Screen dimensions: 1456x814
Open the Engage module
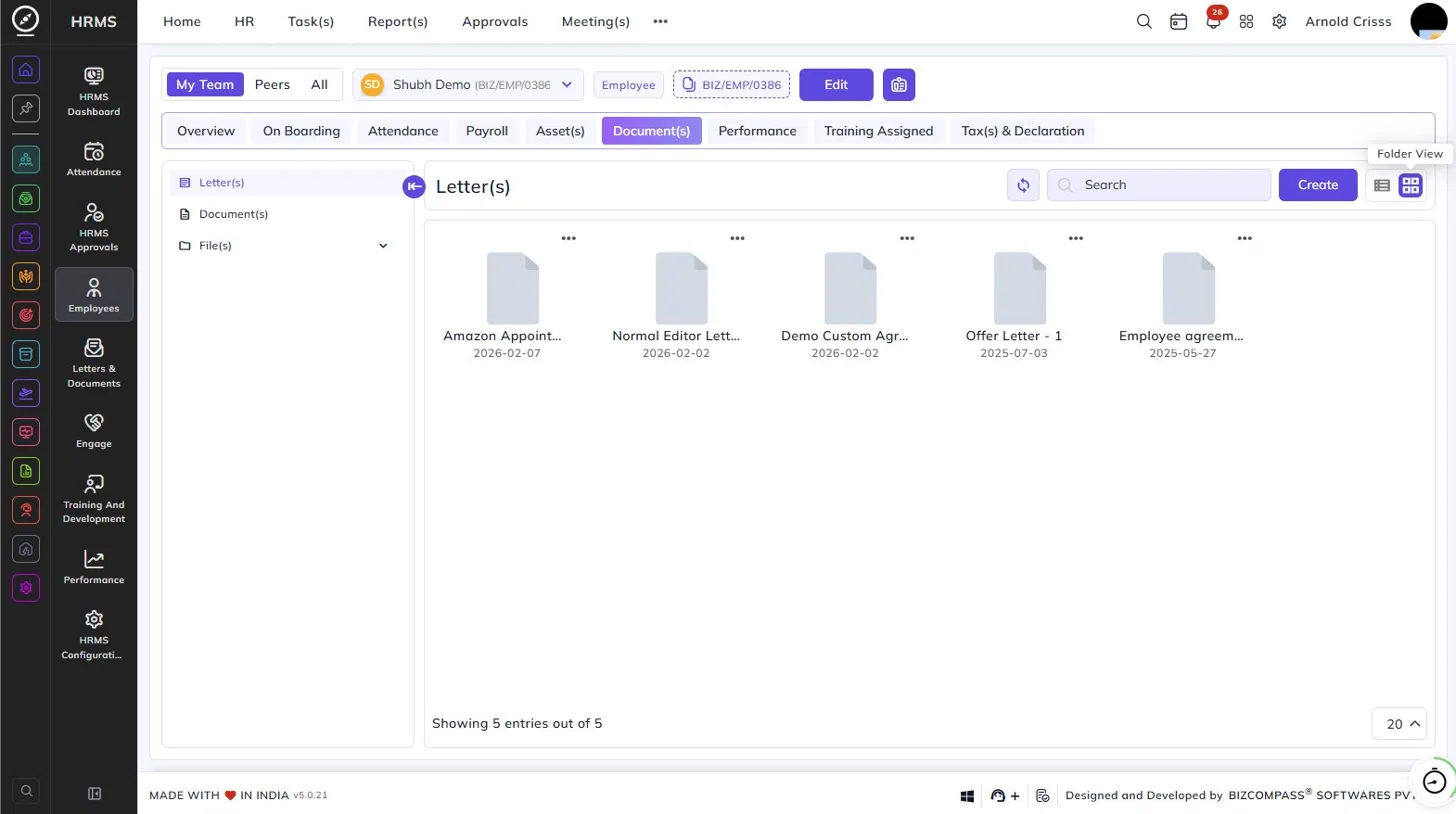point(94,431)
